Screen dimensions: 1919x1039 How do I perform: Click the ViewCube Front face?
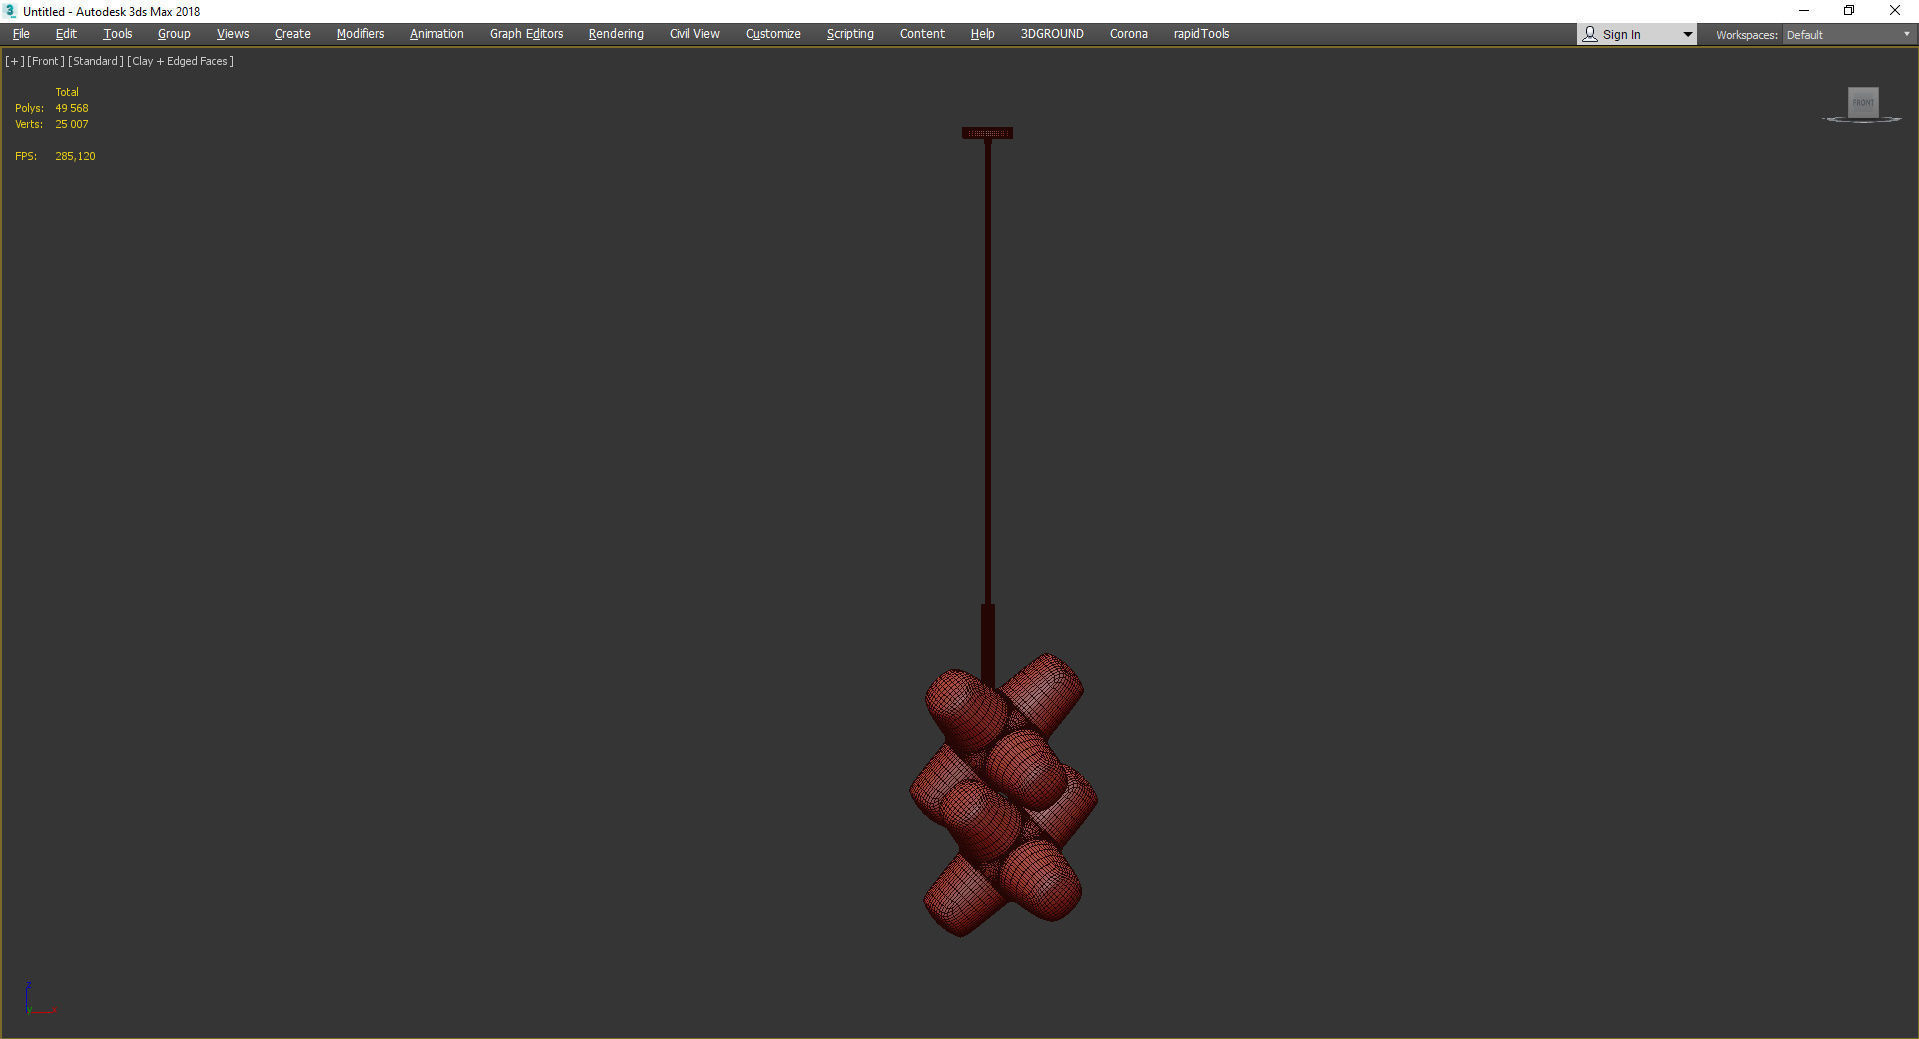click(x=1862, y=102)
